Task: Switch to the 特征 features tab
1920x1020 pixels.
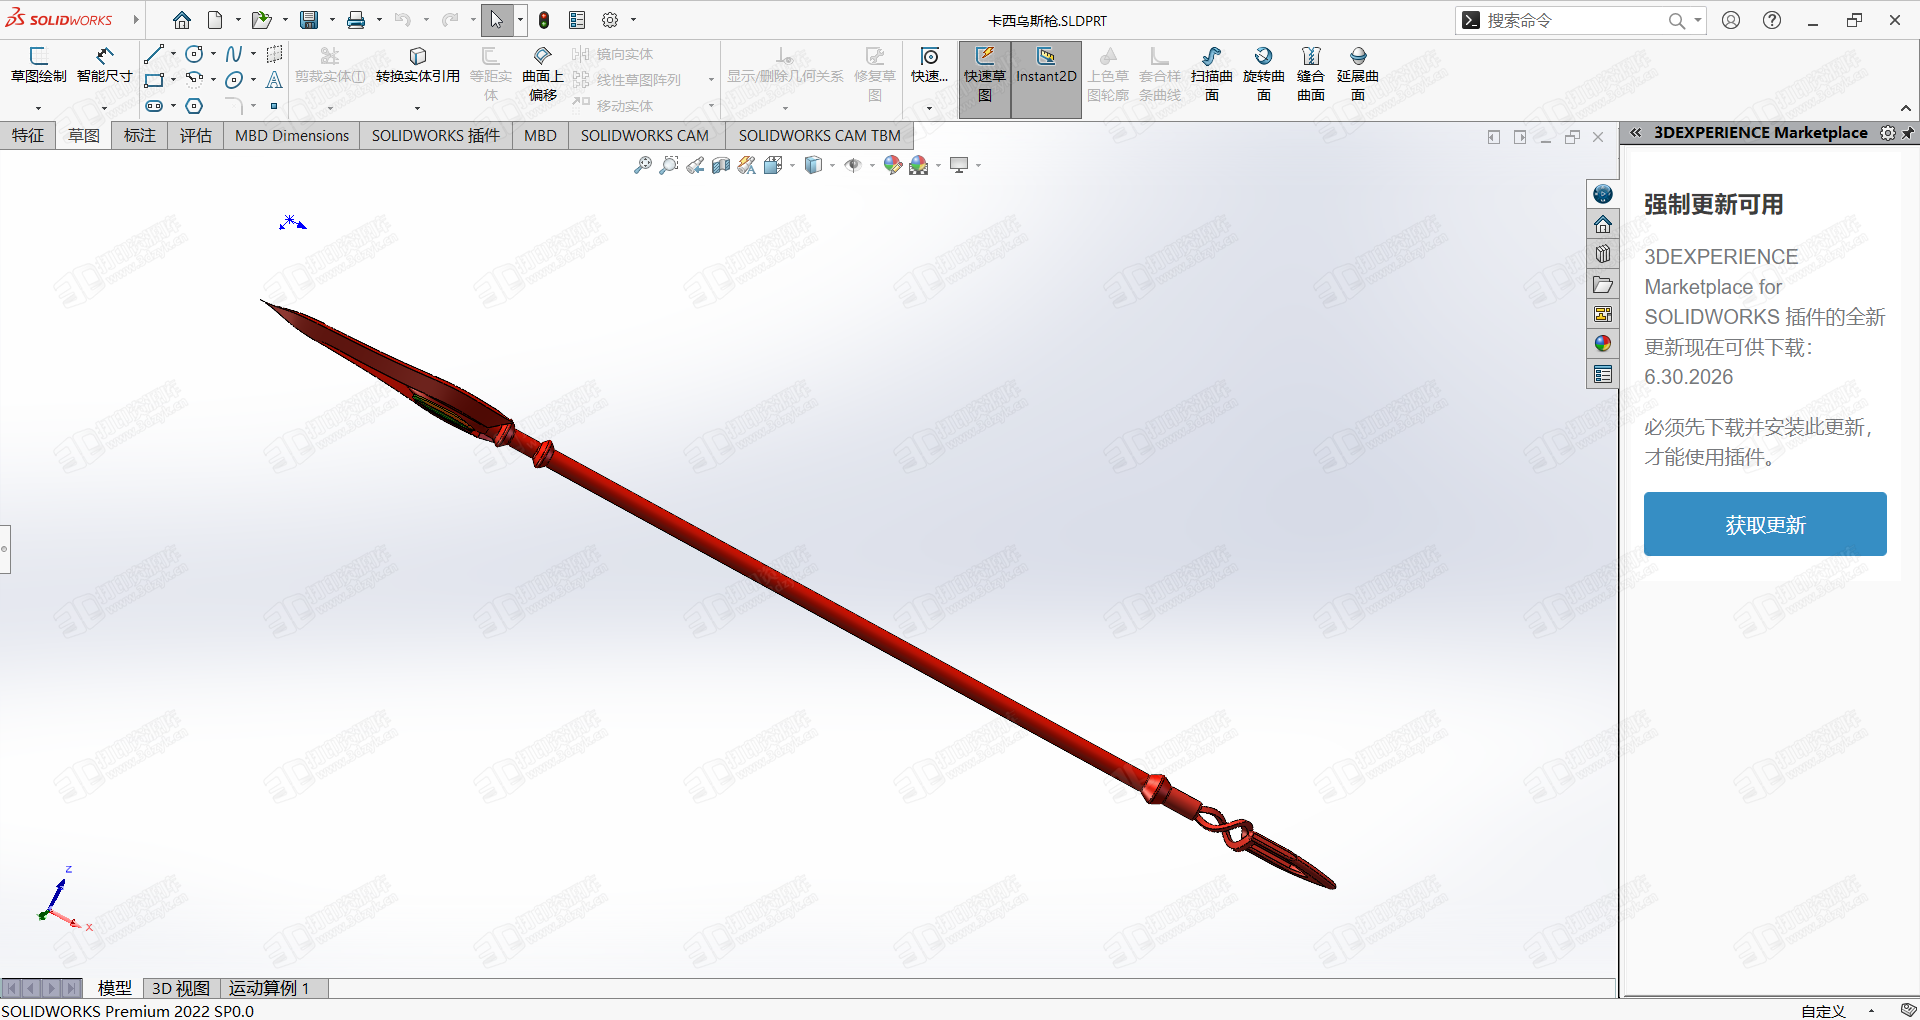Action: (x=28, y=136)
